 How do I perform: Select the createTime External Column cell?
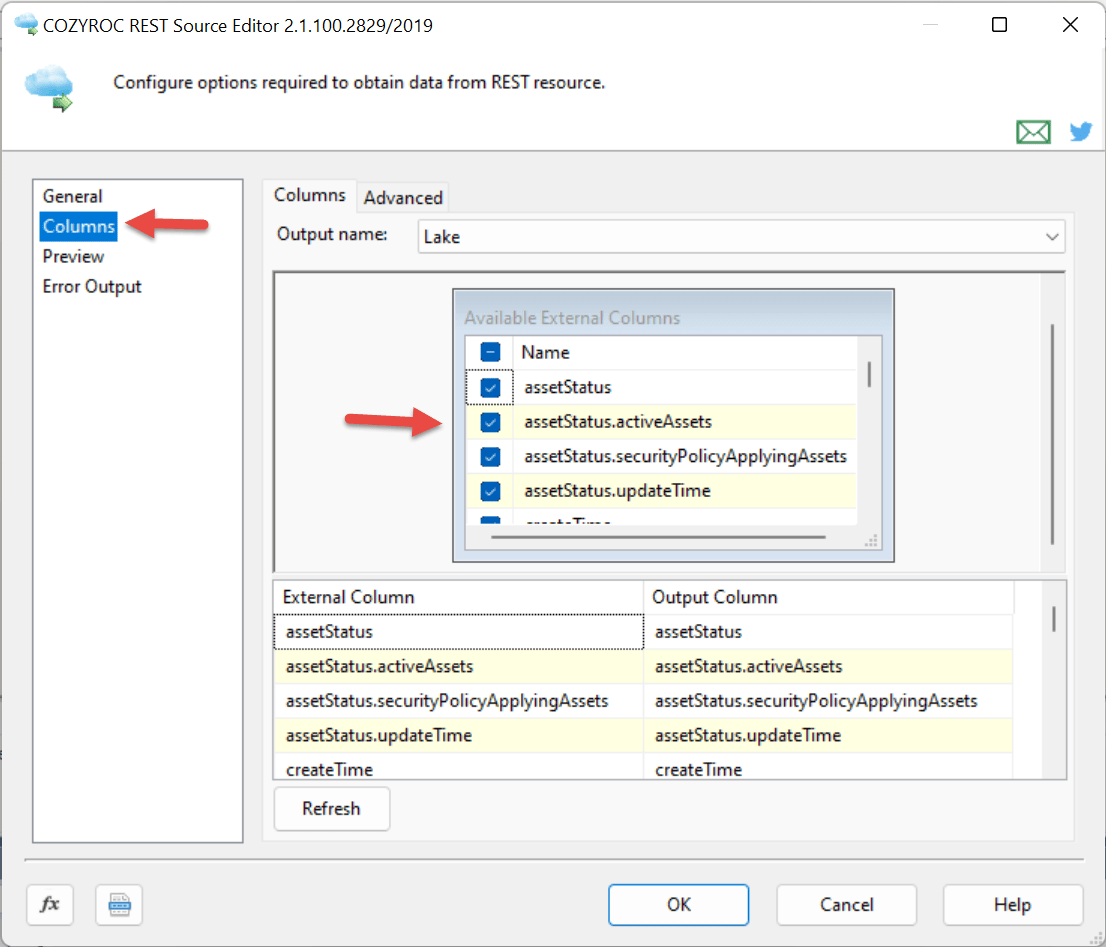click(458, 767)
